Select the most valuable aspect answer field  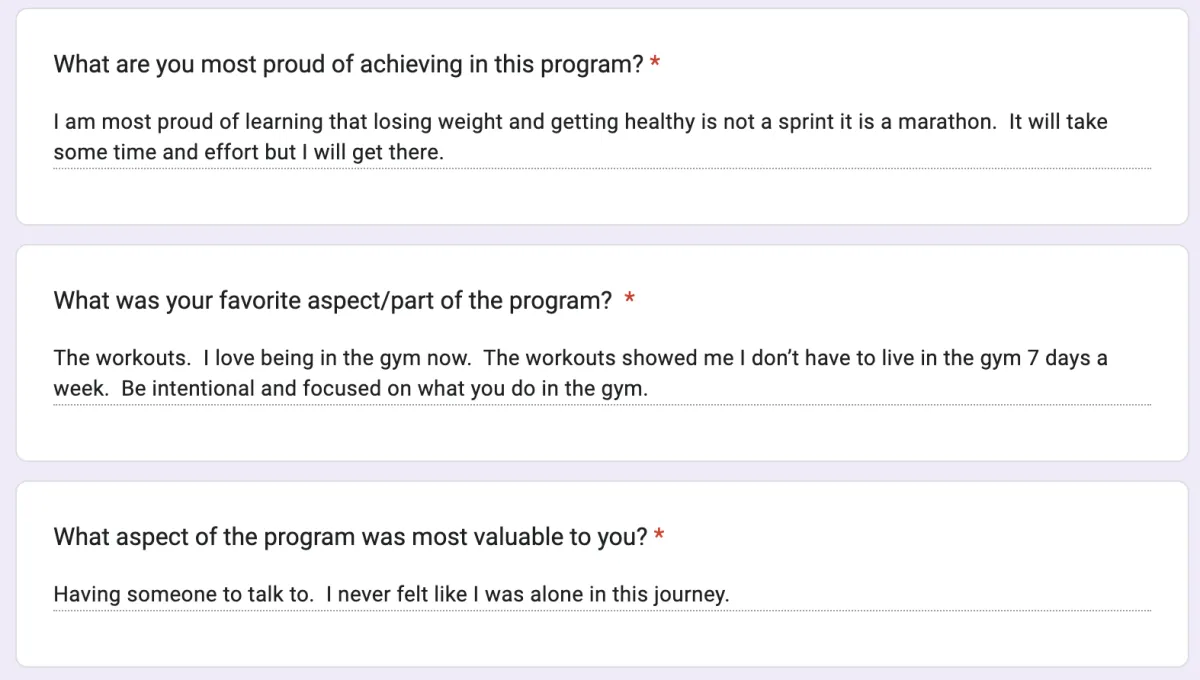click(602, 594)
